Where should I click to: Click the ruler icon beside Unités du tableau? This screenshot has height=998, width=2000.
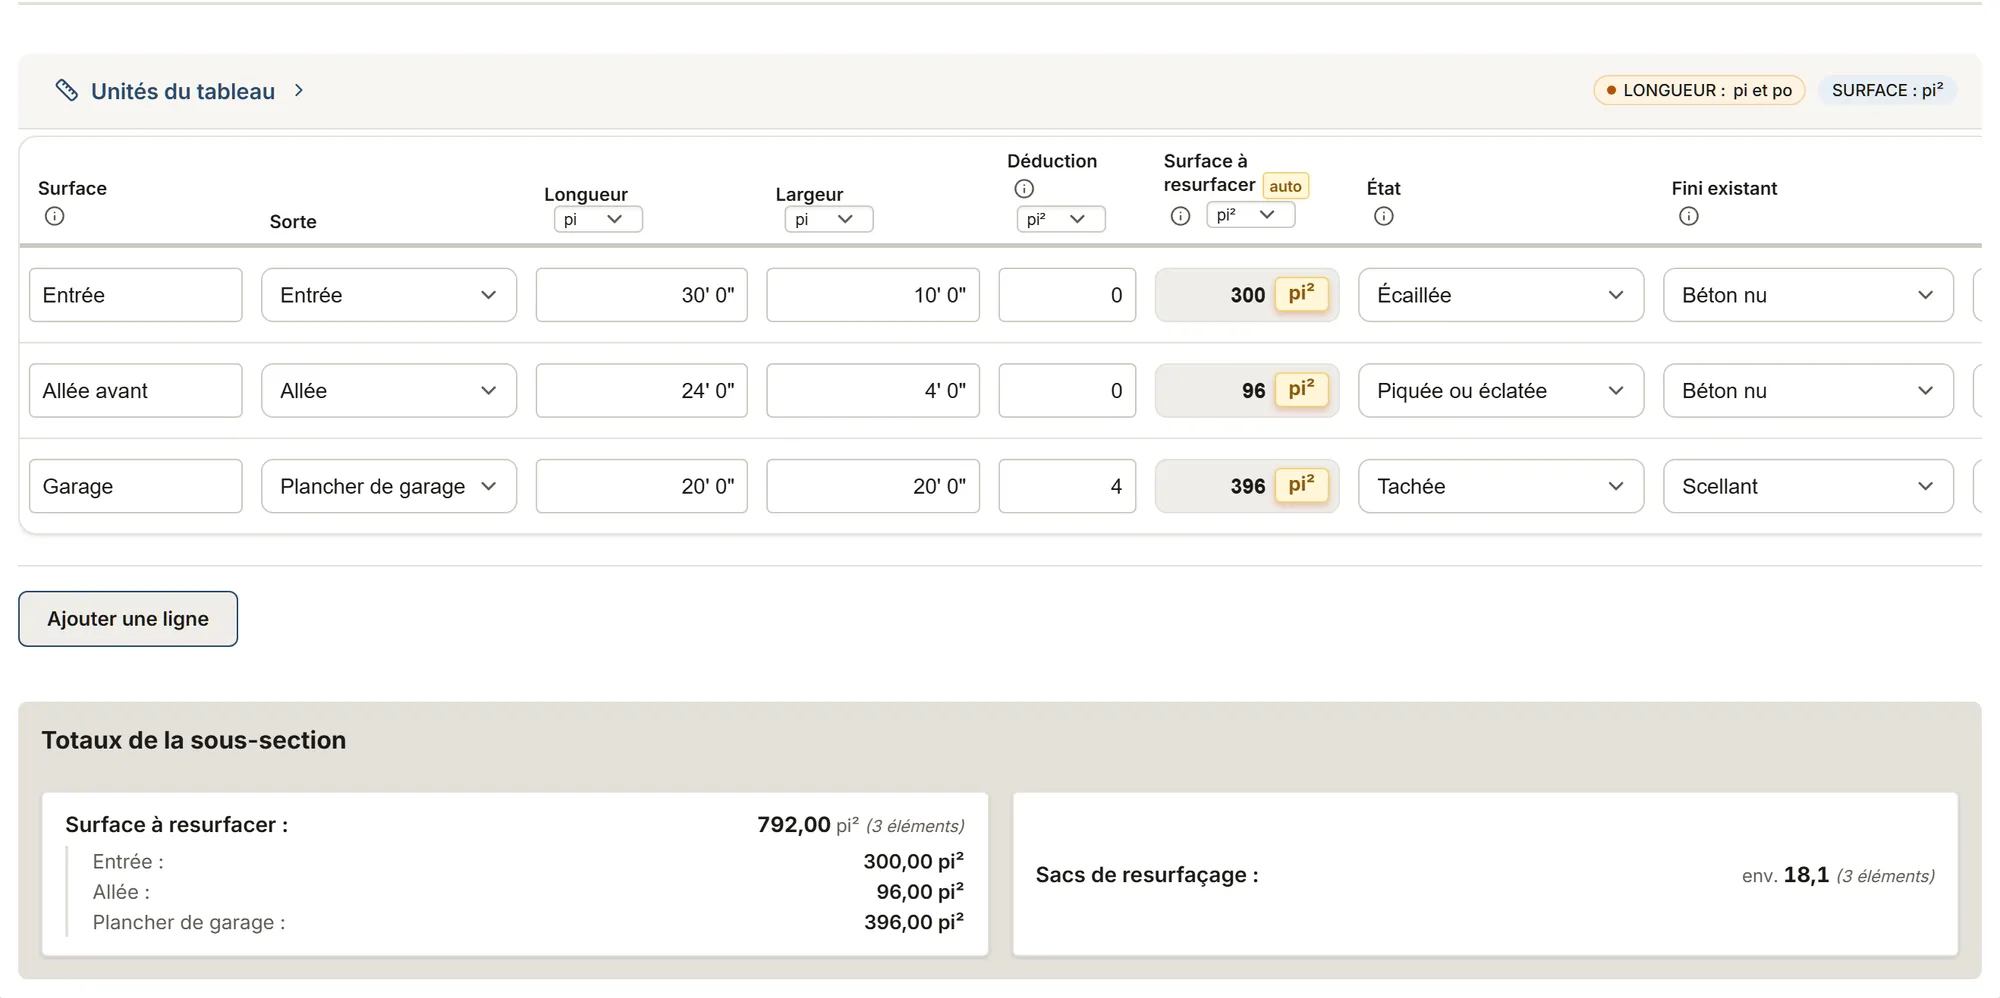click(x=66, y=91)
